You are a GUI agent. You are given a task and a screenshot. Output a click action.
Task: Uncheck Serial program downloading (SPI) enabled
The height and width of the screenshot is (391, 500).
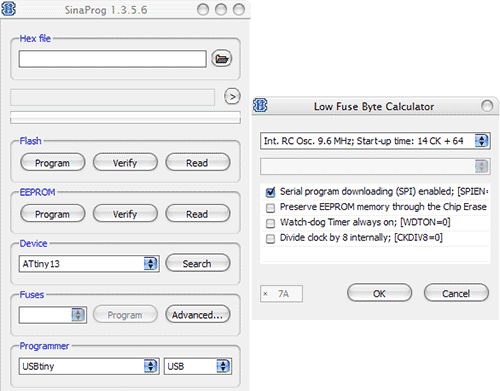pos(270,192)
